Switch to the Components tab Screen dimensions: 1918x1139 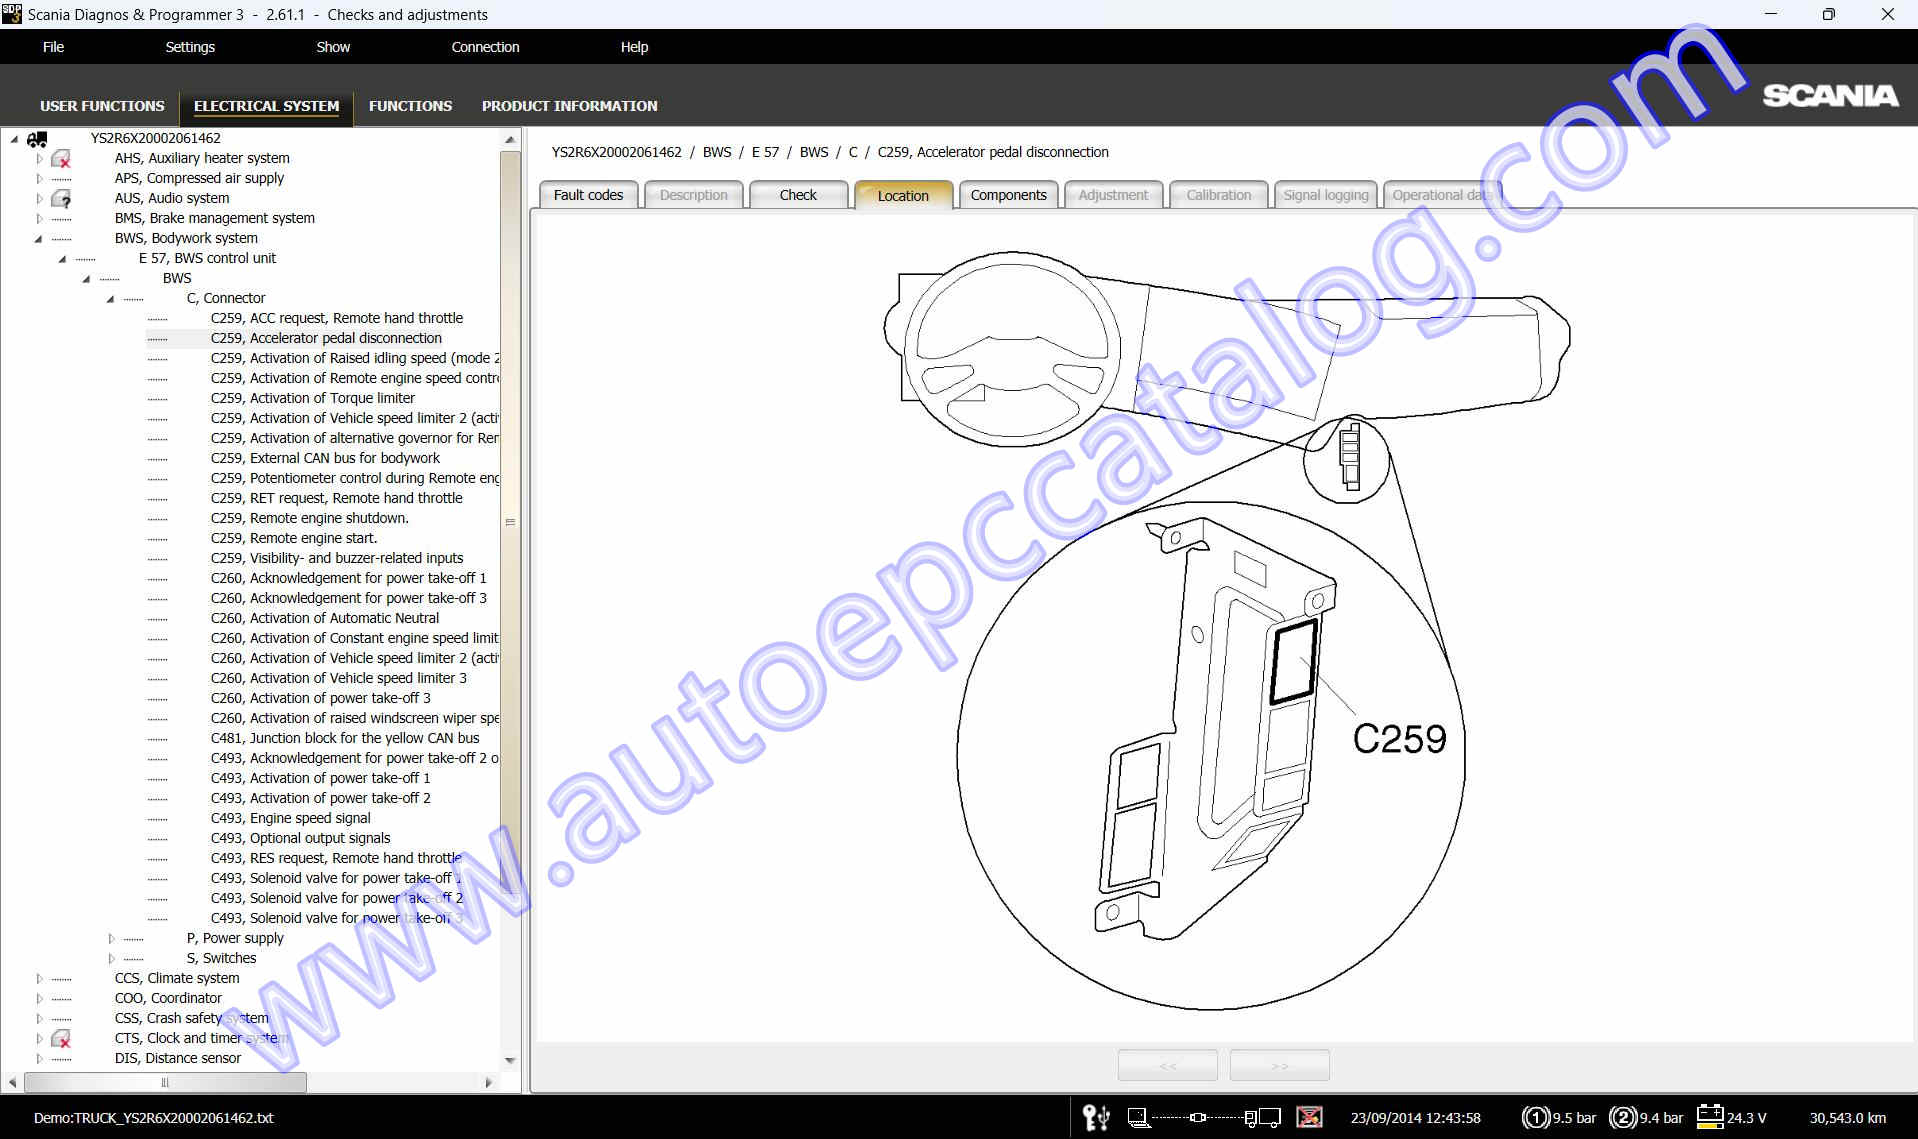click(x=1008, y=194)
